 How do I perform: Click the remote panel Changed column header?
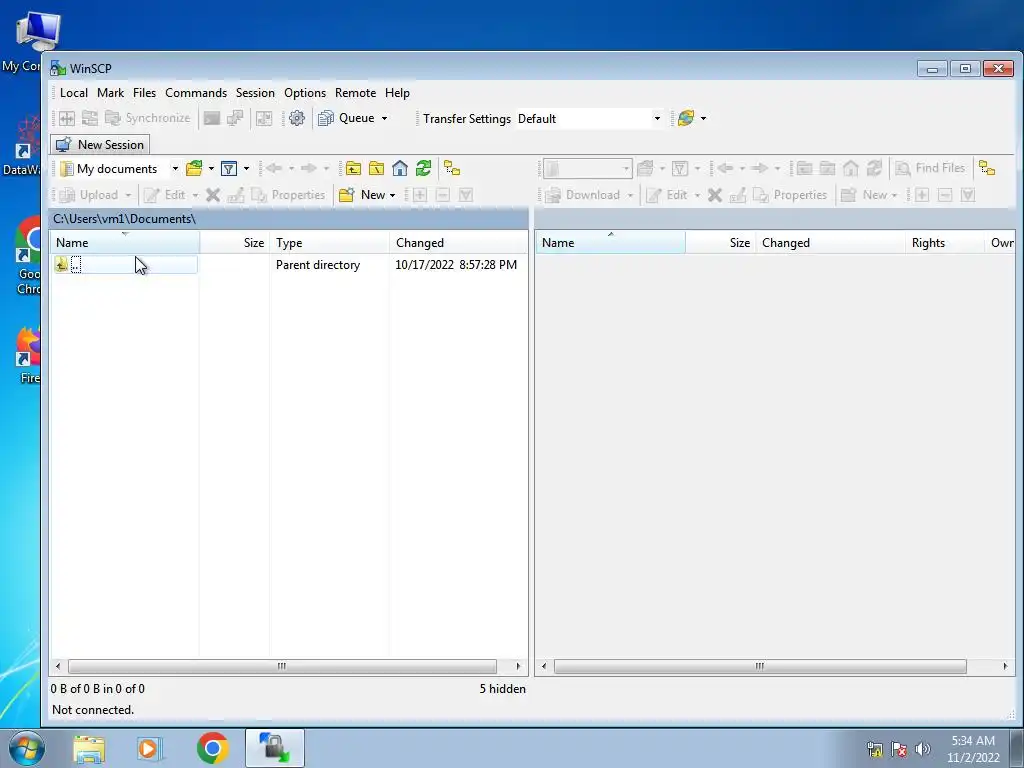831,242
